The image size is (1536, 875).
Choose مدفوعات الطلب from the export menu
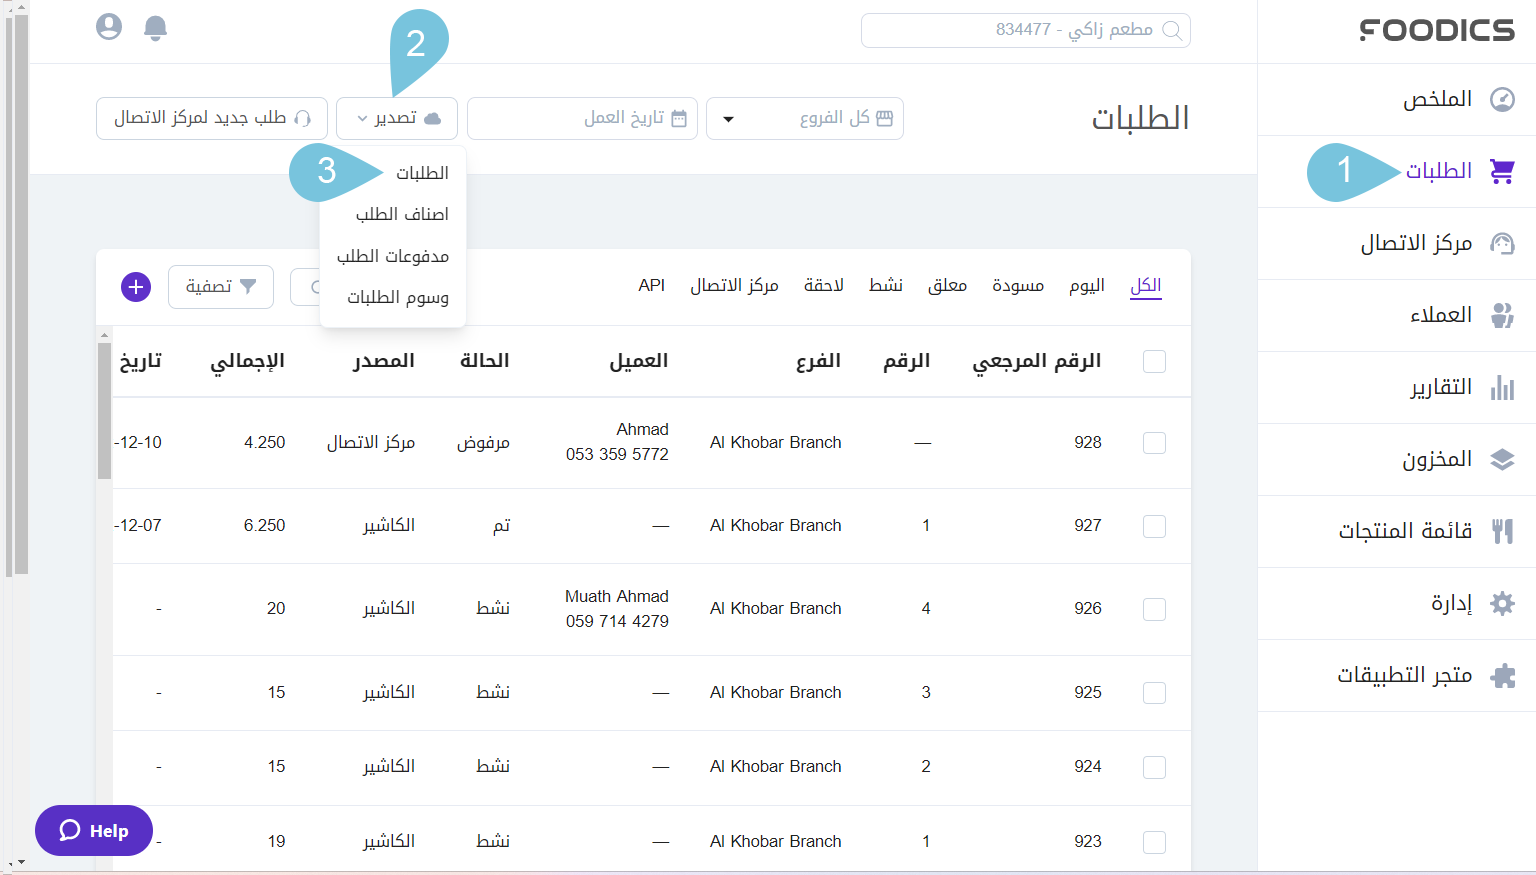coord(392,256)
